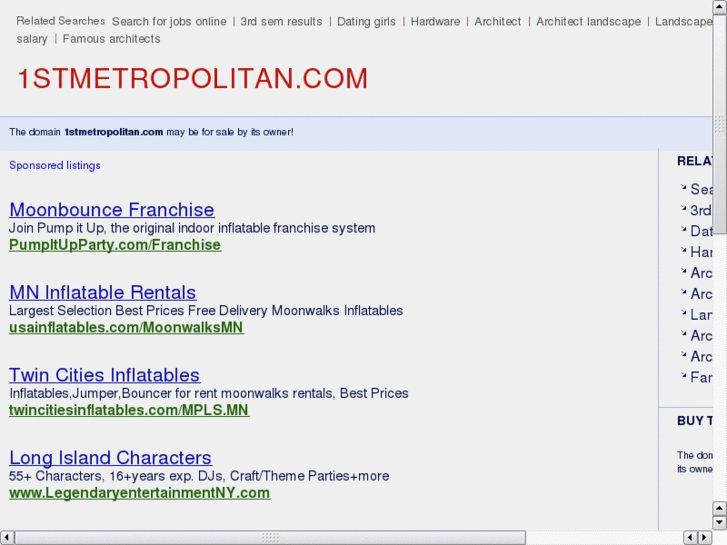727x545 pixels.
Task: Open 'Search for jobs online' related search
Action: pos(169,21)
